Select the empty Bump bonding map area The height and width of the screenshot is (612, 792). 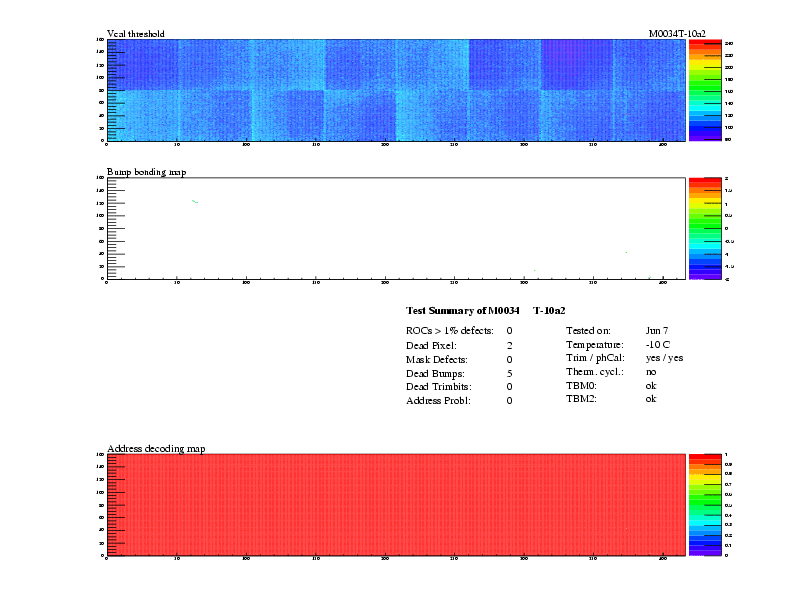(x=395, y=228)
